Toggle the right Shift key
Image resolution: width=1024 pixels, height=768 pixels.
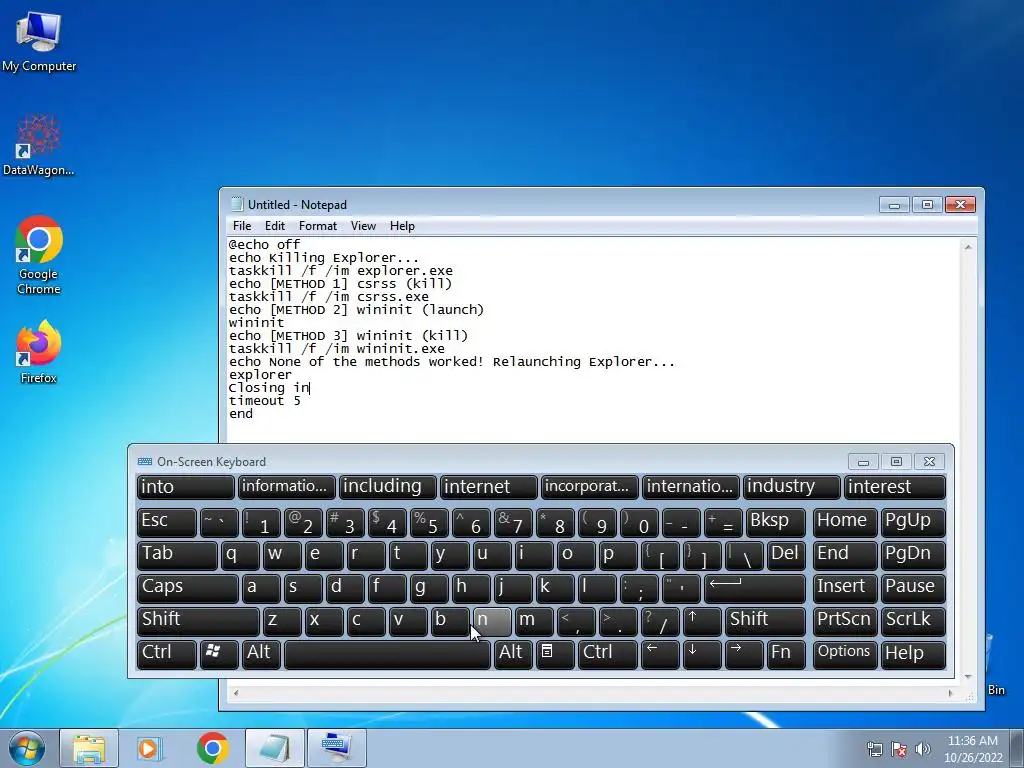click(x=765, y=621)
